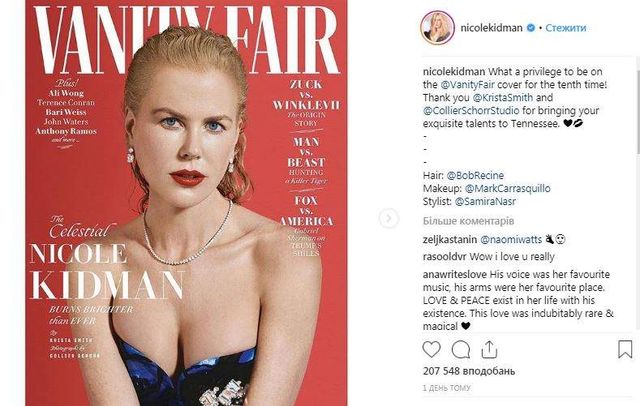Open the @SamiraNasr stylist credit
Viewport: 640px width, 406px height.
(x=485, y=202)
